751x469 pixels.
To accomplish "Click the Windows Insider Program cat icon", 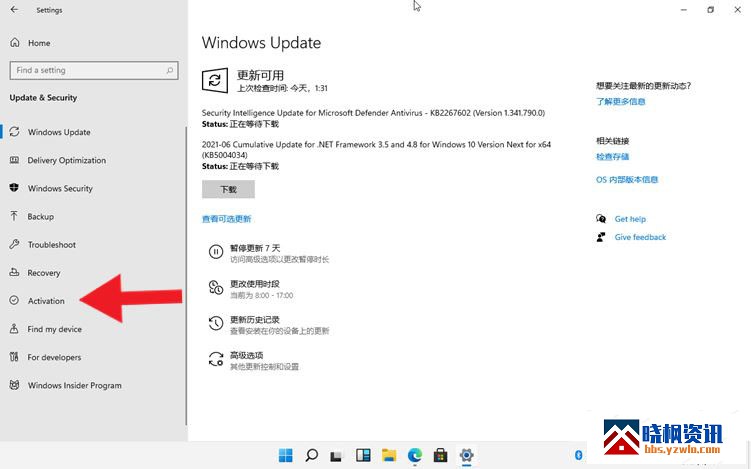I will pos(14,385).
